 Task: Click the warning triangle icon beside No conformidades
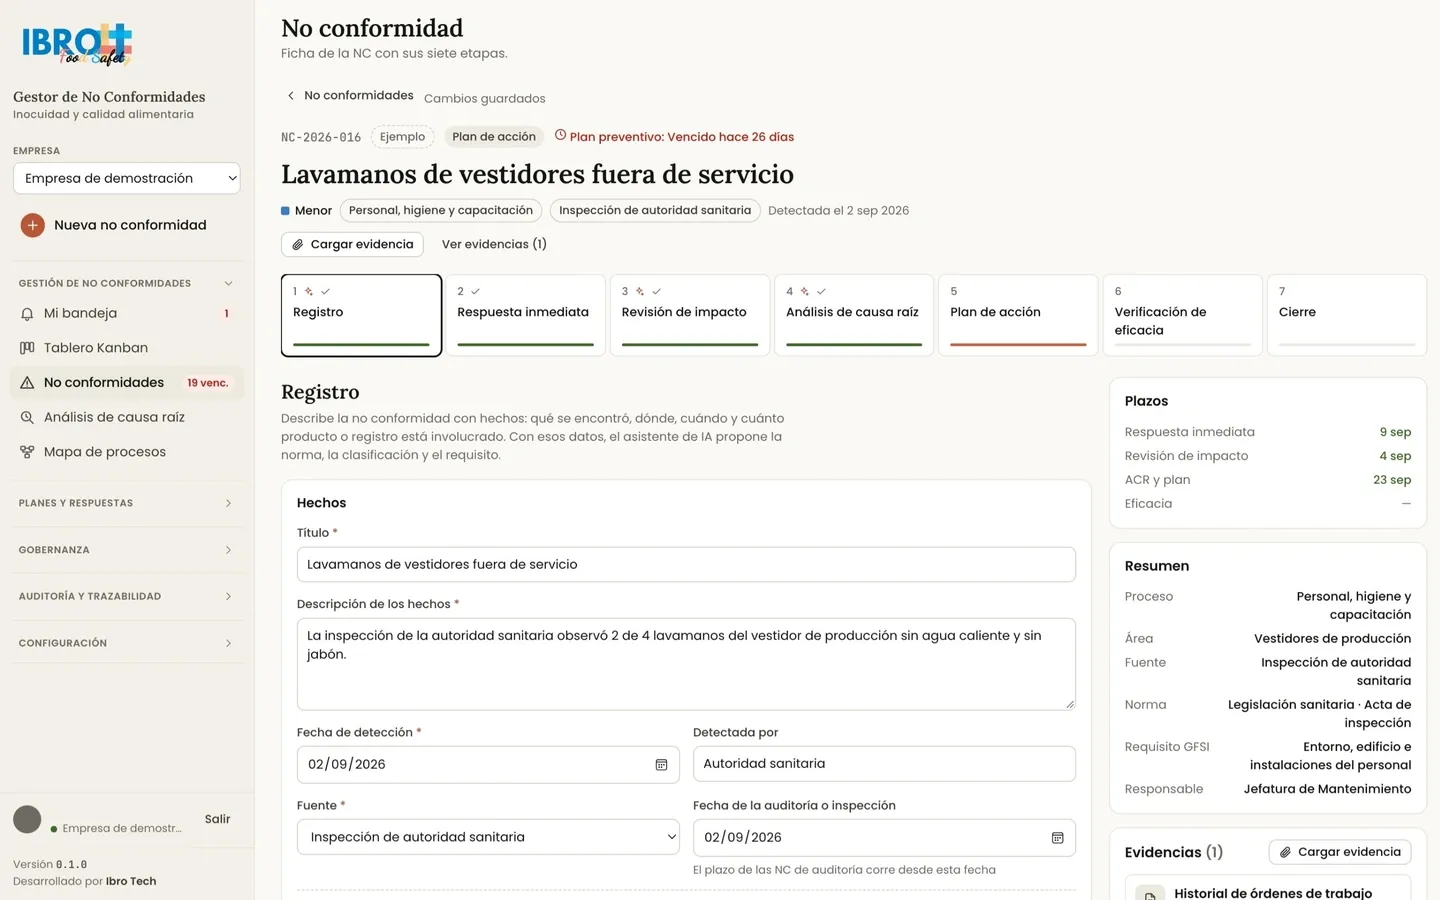[x=27, y=383]
